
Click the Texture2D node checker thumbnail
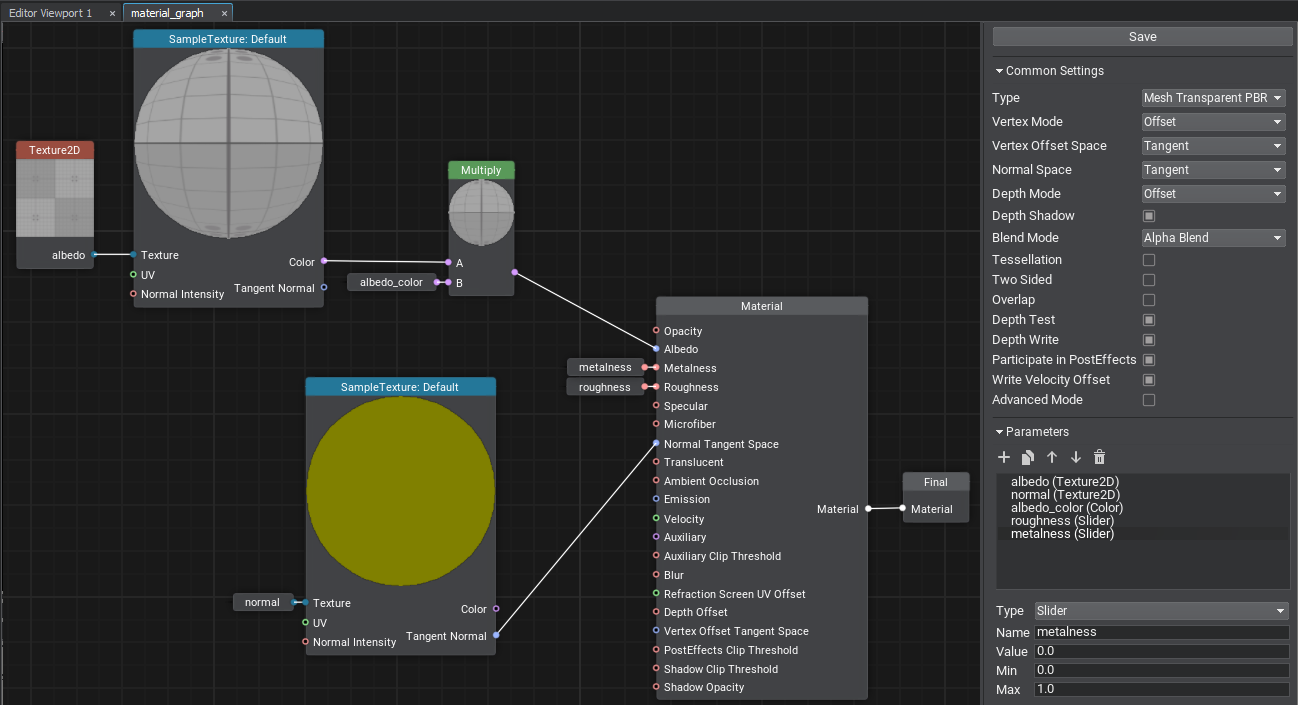[55, 198]
